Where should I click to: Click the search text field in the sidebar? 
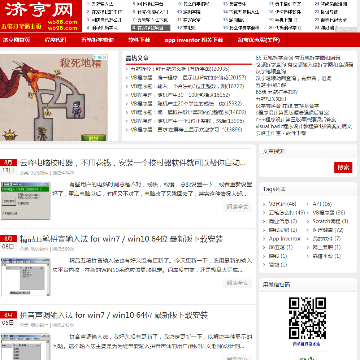pyautogui.click(x=298, y=167)
